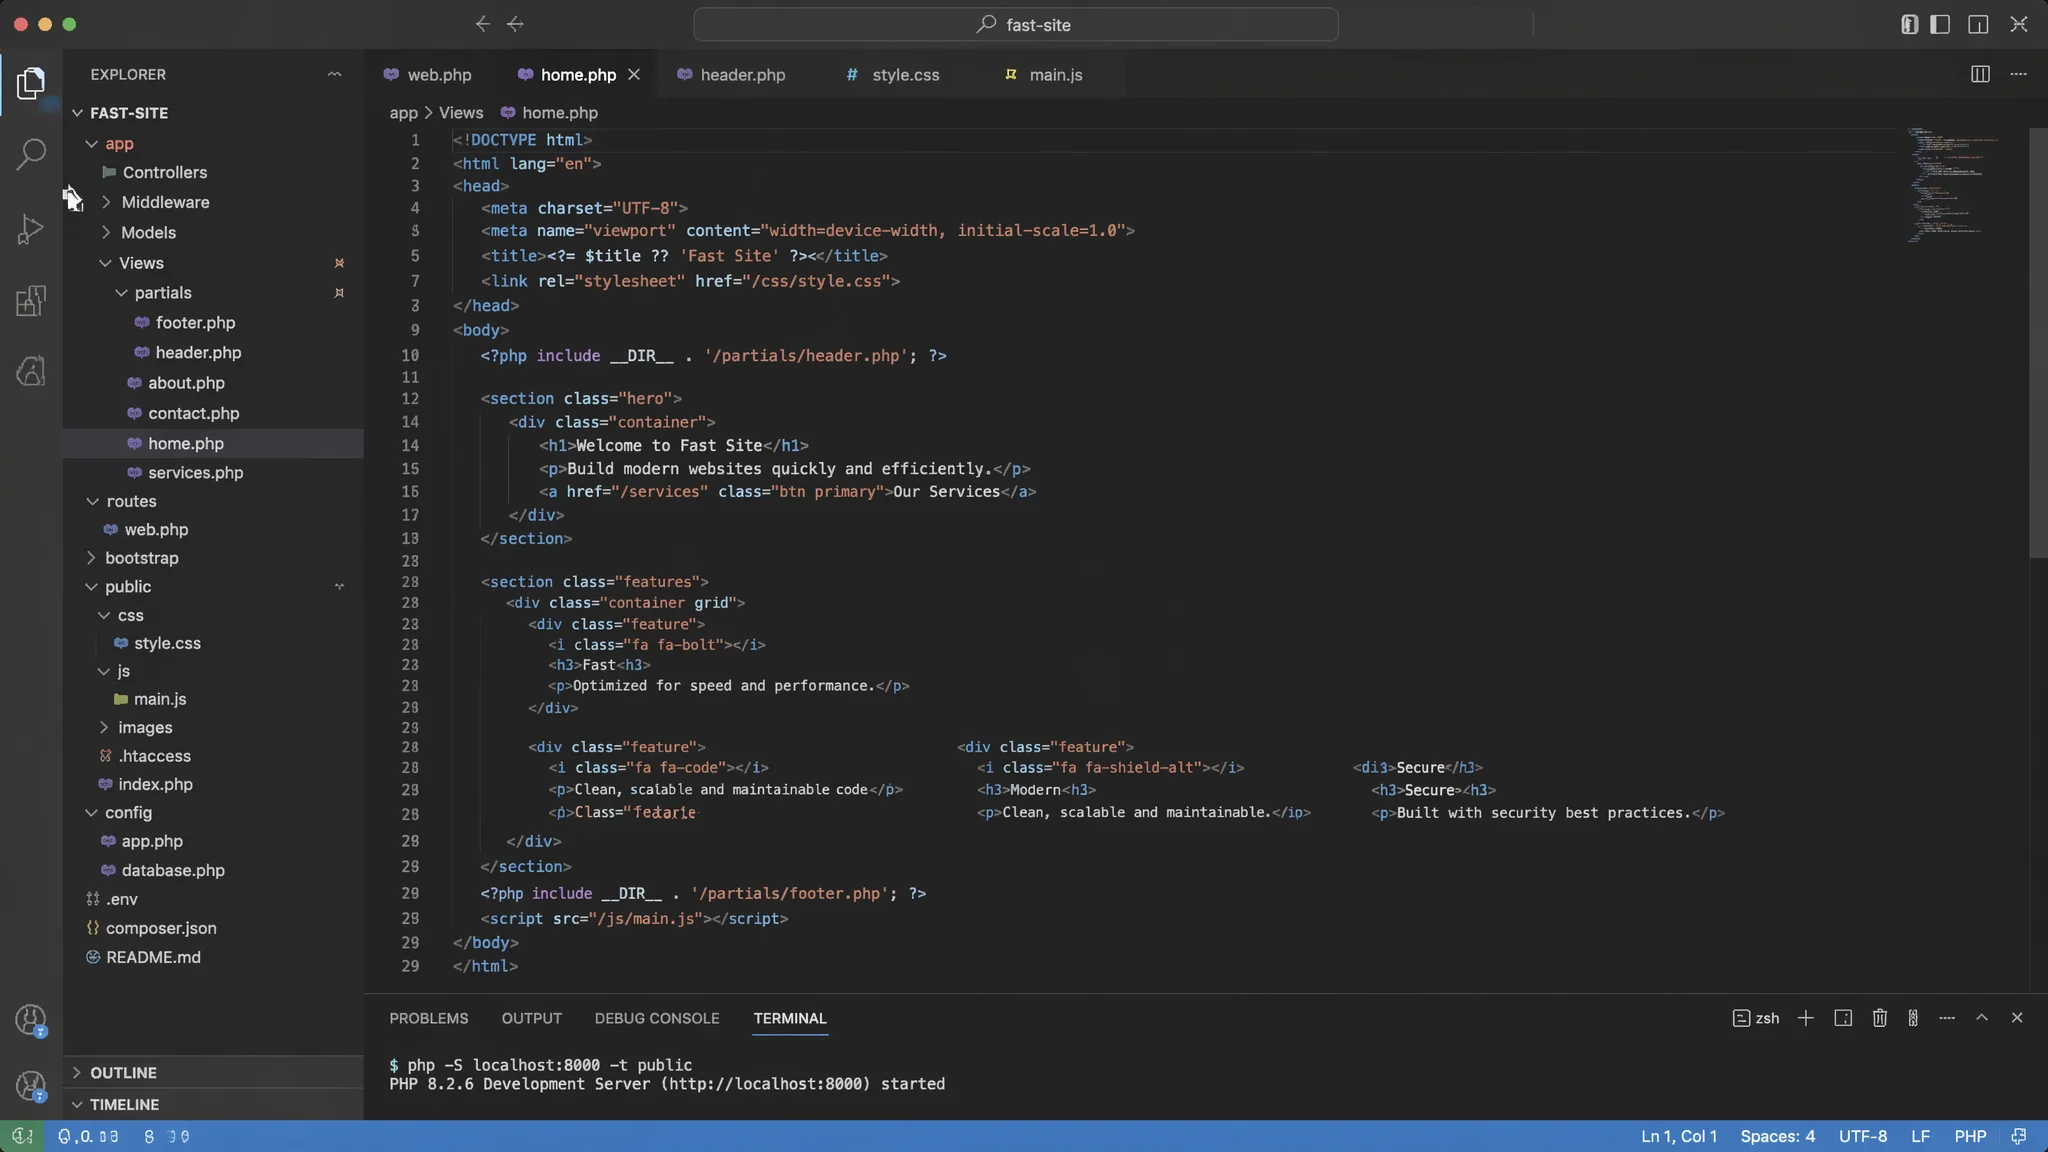
Task: Click the editor minimap preview
Action: tap(1955, 186)
